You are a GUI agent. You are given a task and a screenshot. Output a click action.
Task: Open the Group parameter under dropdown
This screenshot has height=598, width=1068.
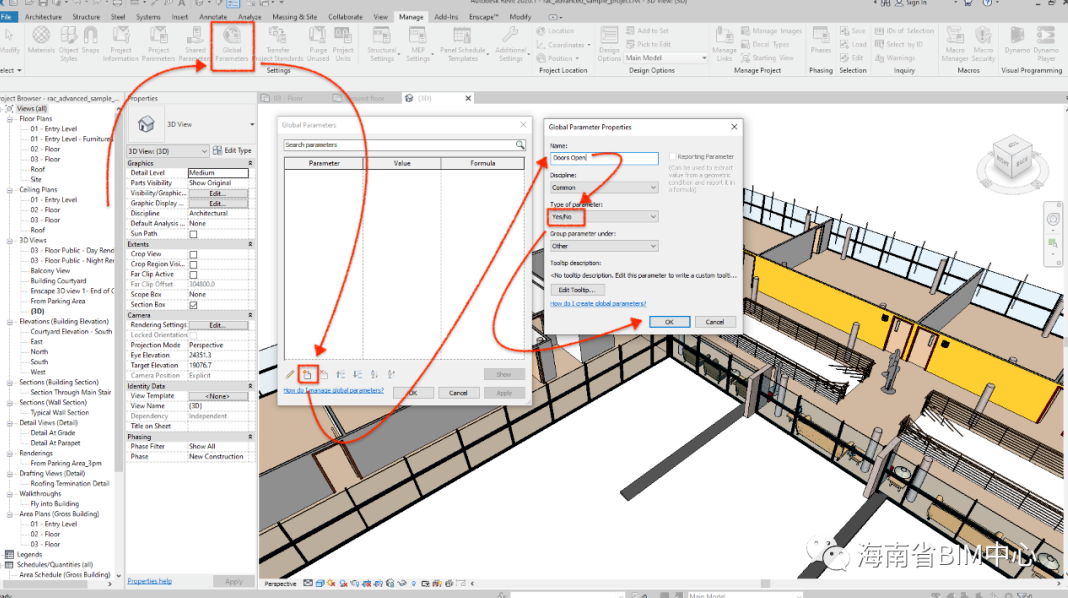[604, 245]
